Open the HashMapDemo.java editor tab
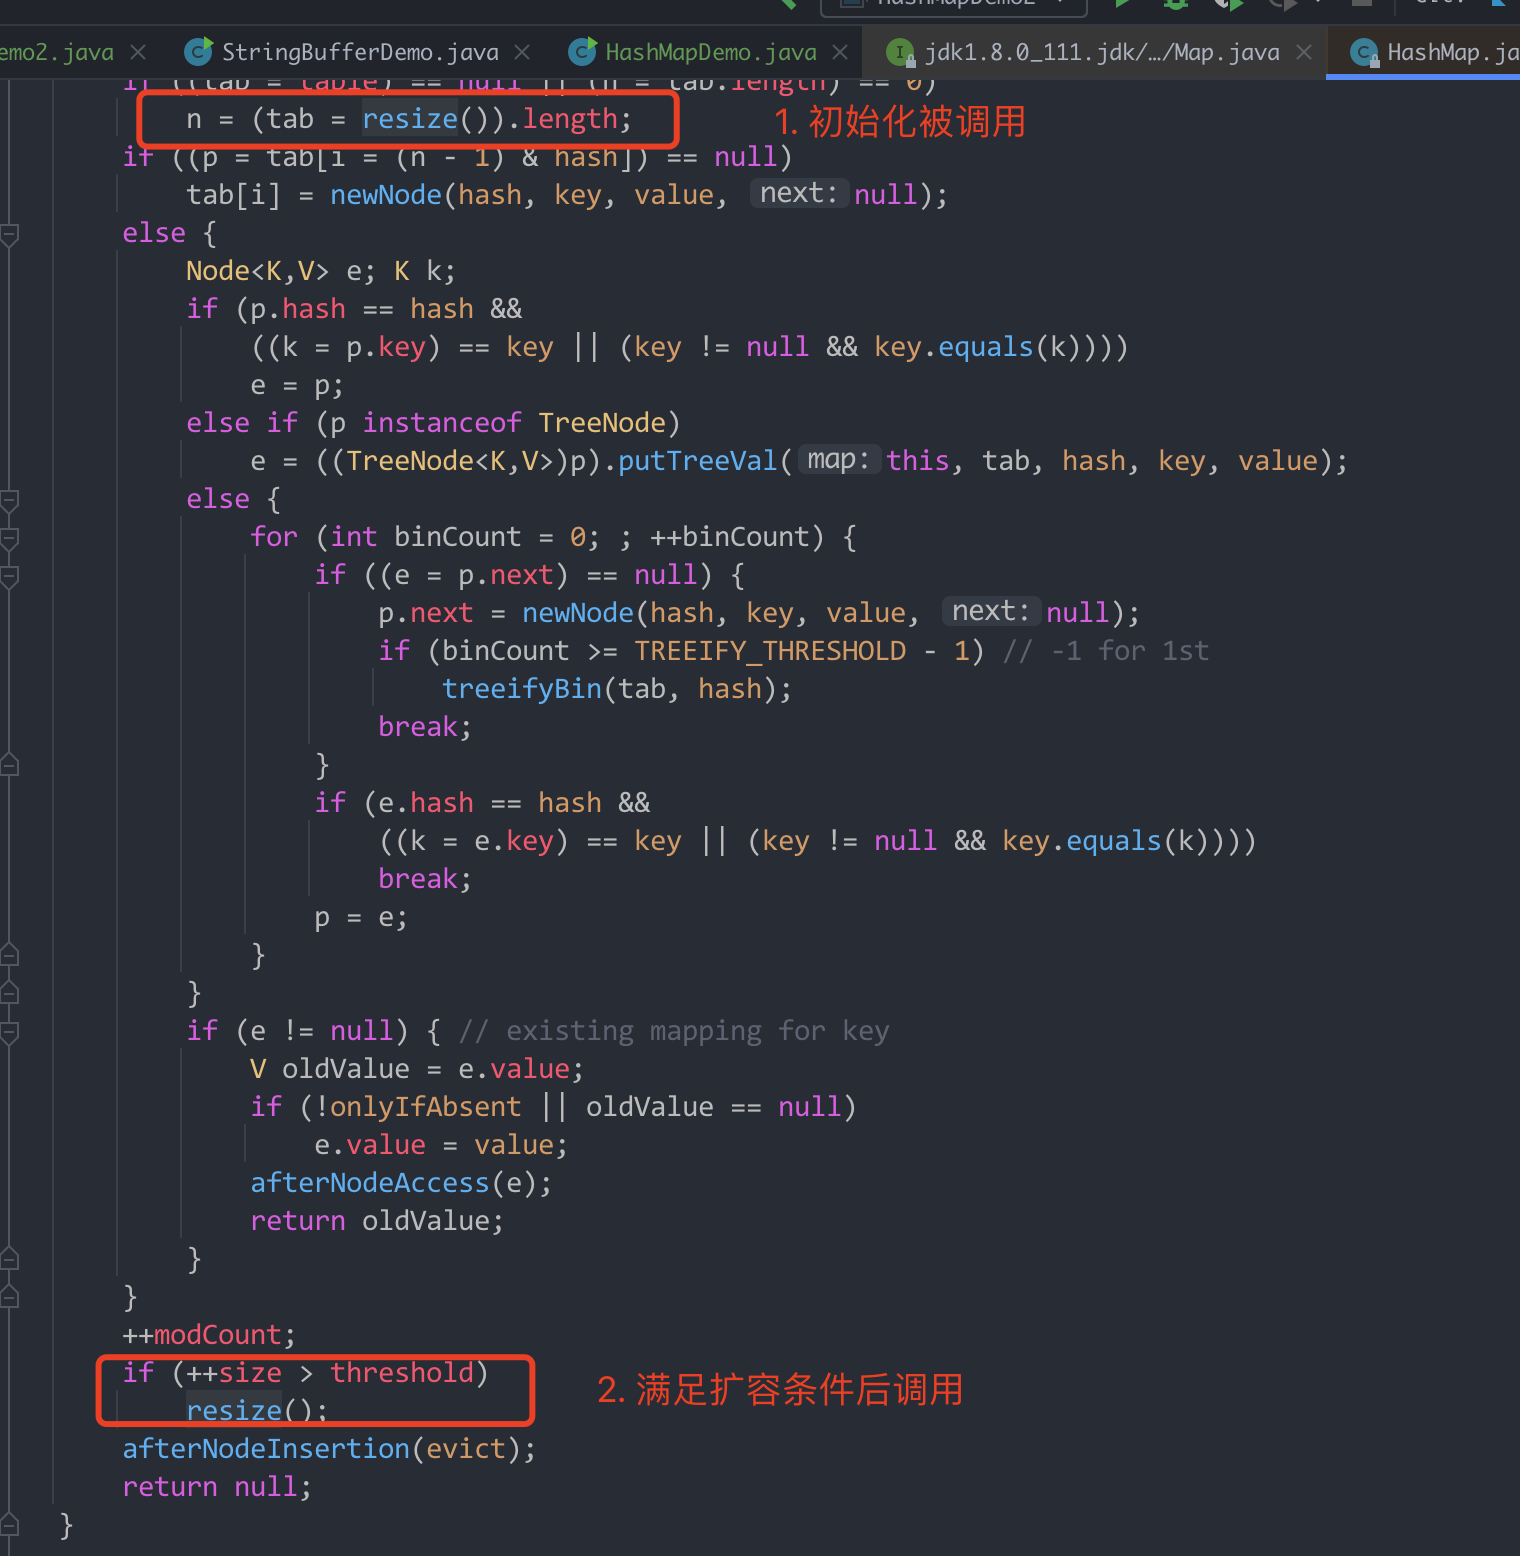Viewport: 1520px width, 1556px height. click(711, 52)
